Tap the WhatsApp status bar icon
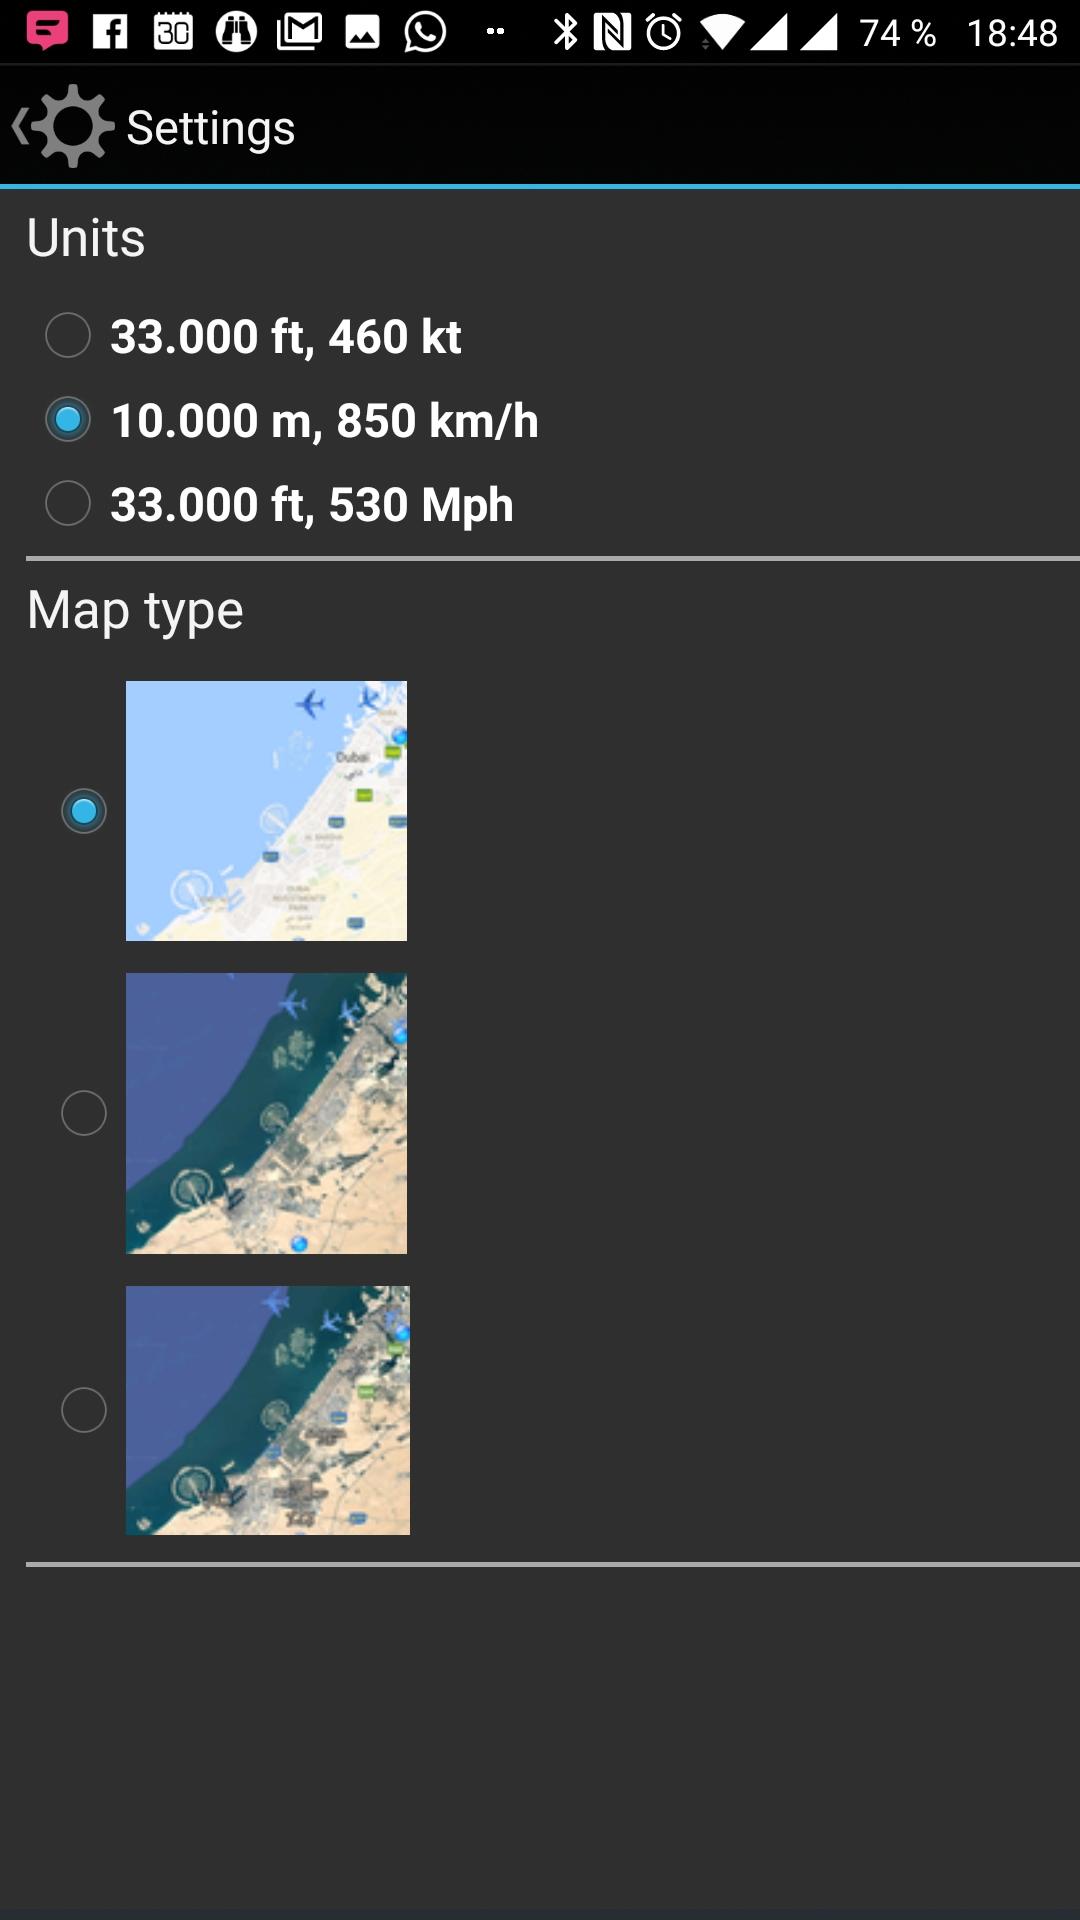This screenshot has height=1920, width=1080. [x=425, y=32]
